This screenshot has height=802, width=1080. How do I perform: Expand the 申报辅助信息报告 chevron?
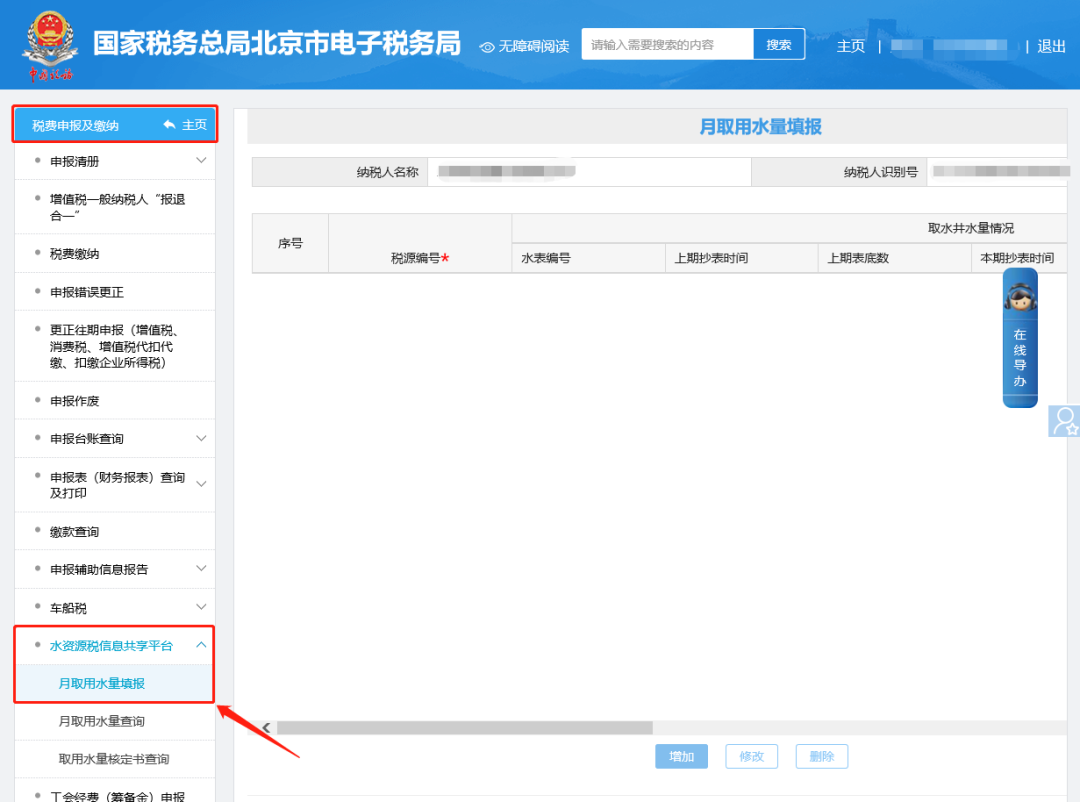click(201, 568)
